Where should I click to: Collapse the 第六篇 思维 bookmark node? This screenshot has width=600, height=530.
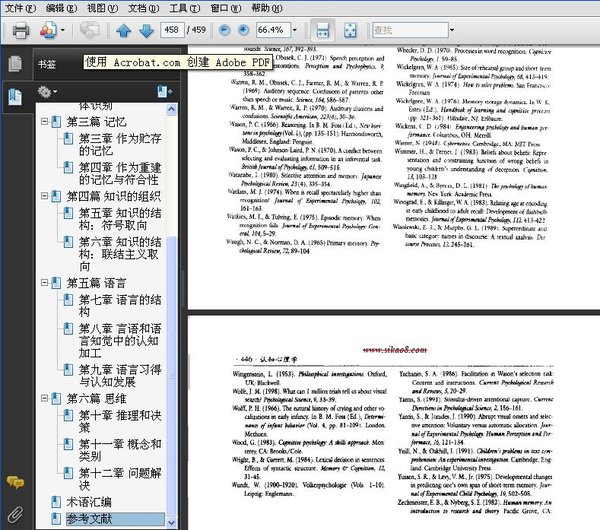pos(44,398)
